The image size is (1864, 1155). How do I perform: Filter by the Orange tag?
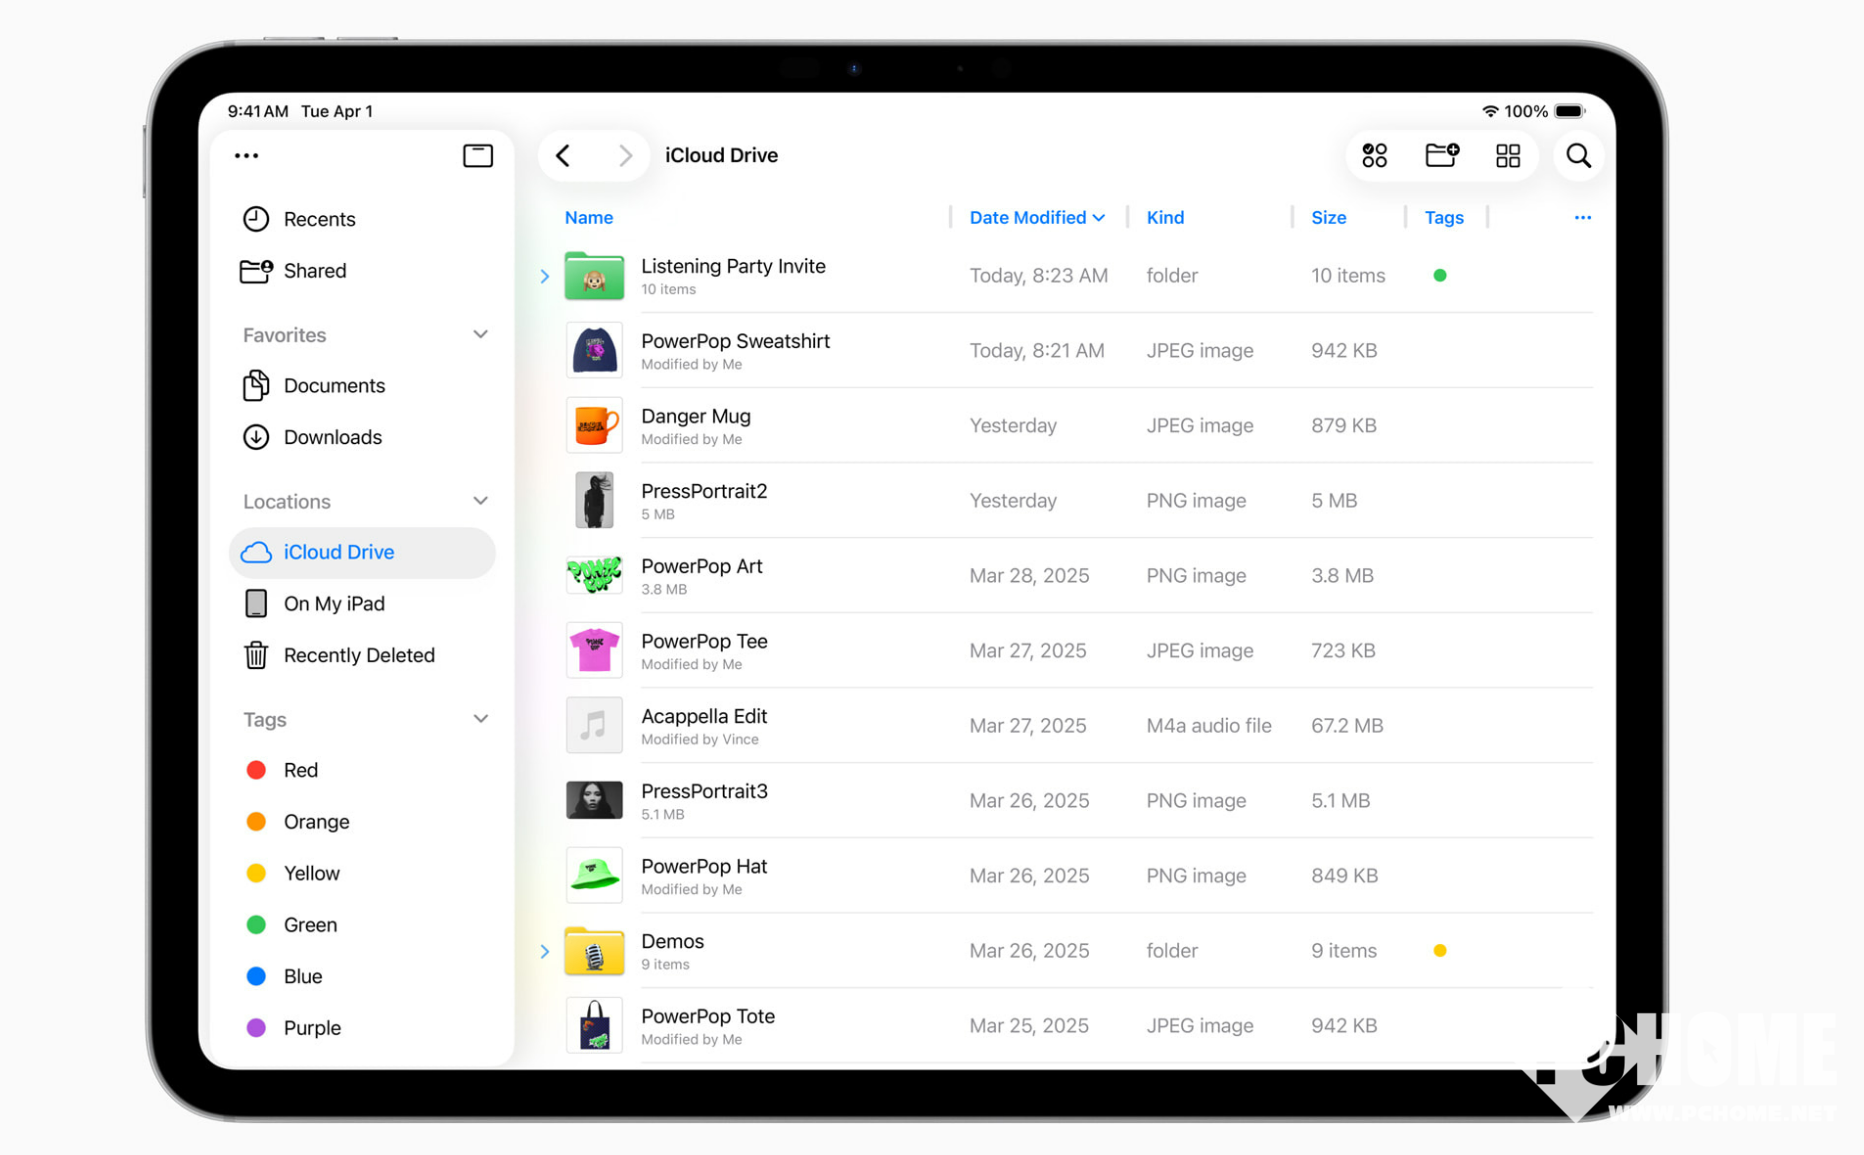[362, 822]
